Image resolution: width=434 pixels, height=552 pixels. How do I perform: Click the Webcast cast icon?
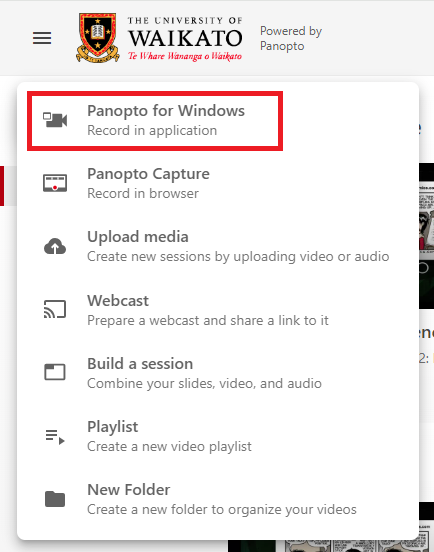coord(55,309)
